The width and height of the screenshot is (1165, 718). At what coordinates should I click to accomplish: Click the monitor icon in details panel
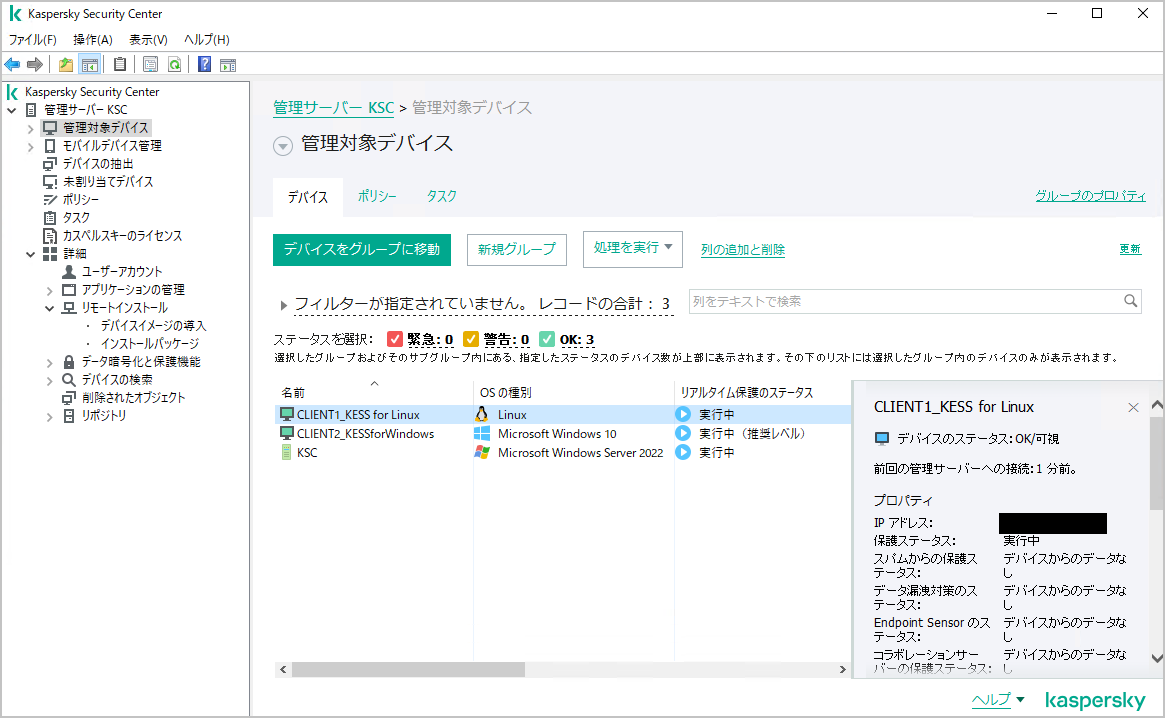[882, 439]
